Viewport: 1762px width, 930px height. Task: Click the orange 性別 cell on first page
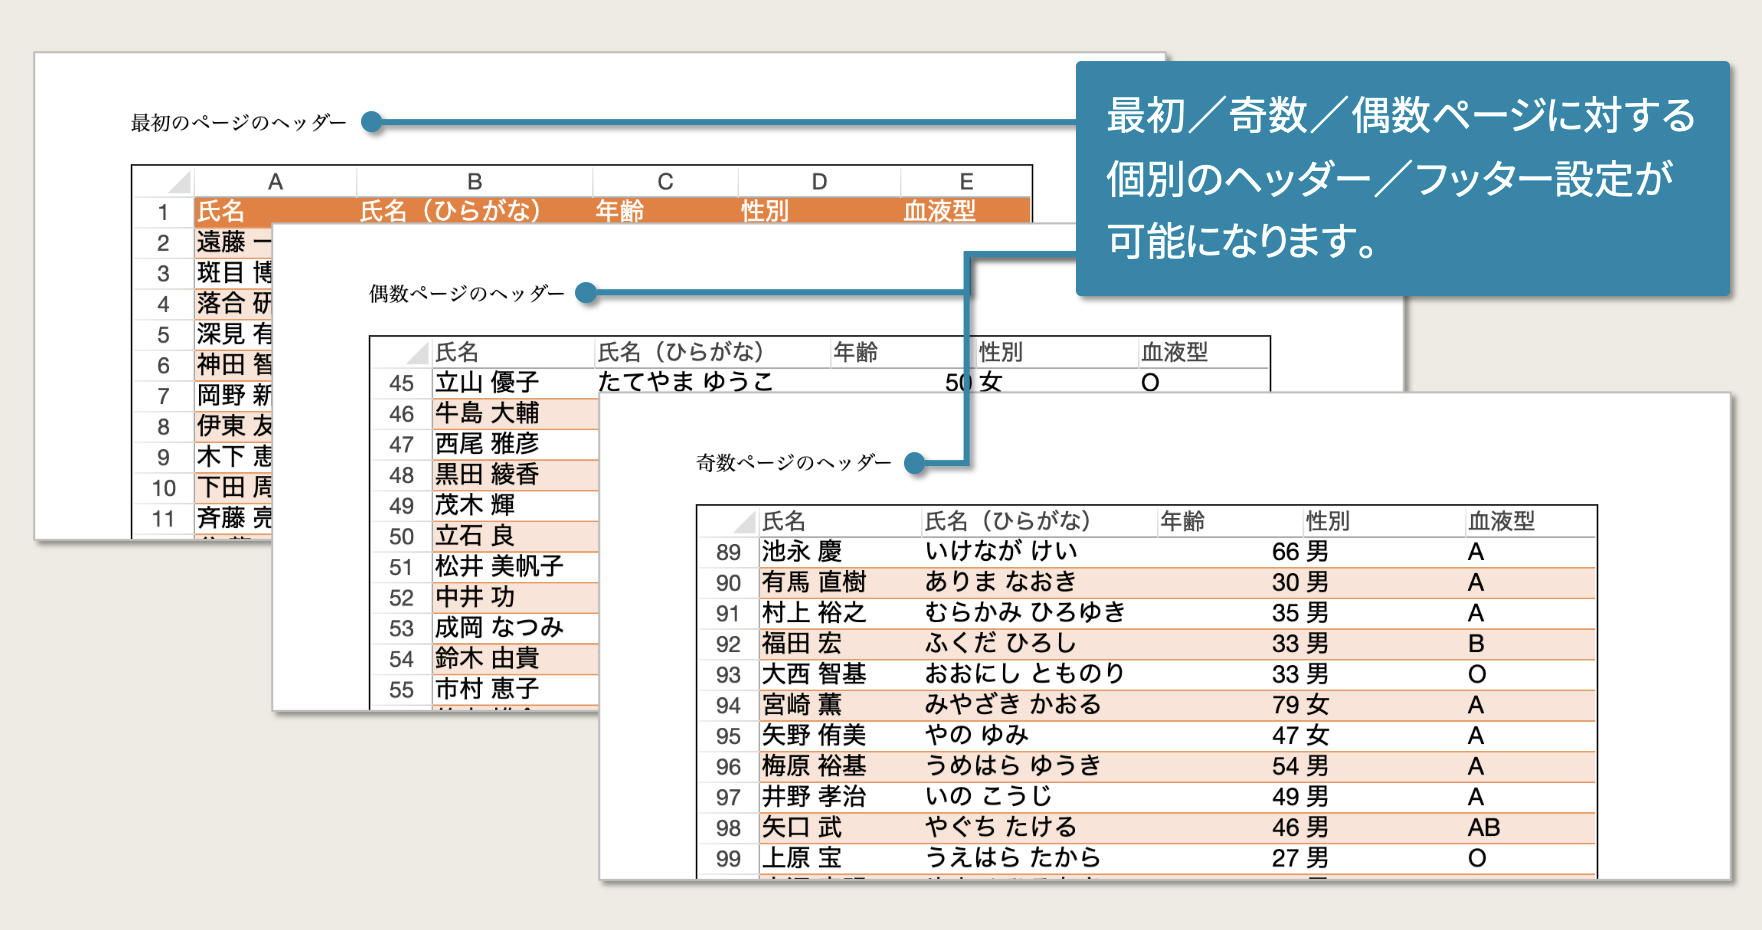click(819, 210)
